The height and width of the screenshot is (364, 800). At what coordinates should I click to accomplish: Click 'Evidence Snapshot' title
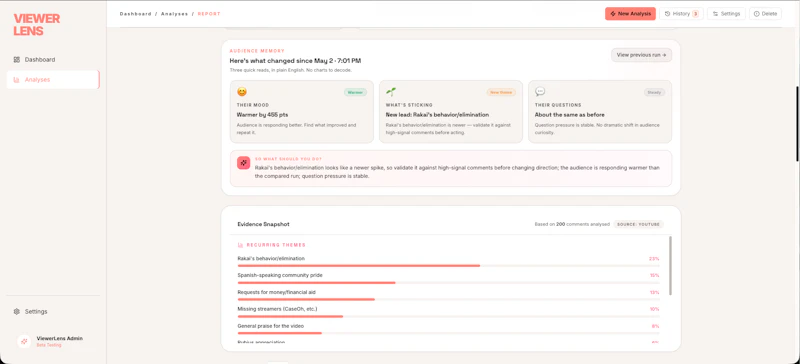pyautogui.click(x=263, y=224)
